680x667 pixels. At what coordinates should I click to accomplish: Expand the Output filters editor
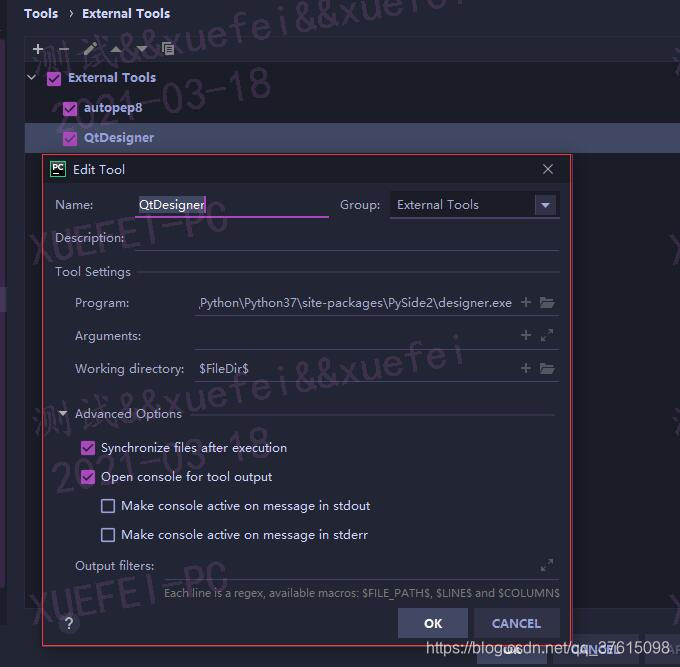click(547, 565)
